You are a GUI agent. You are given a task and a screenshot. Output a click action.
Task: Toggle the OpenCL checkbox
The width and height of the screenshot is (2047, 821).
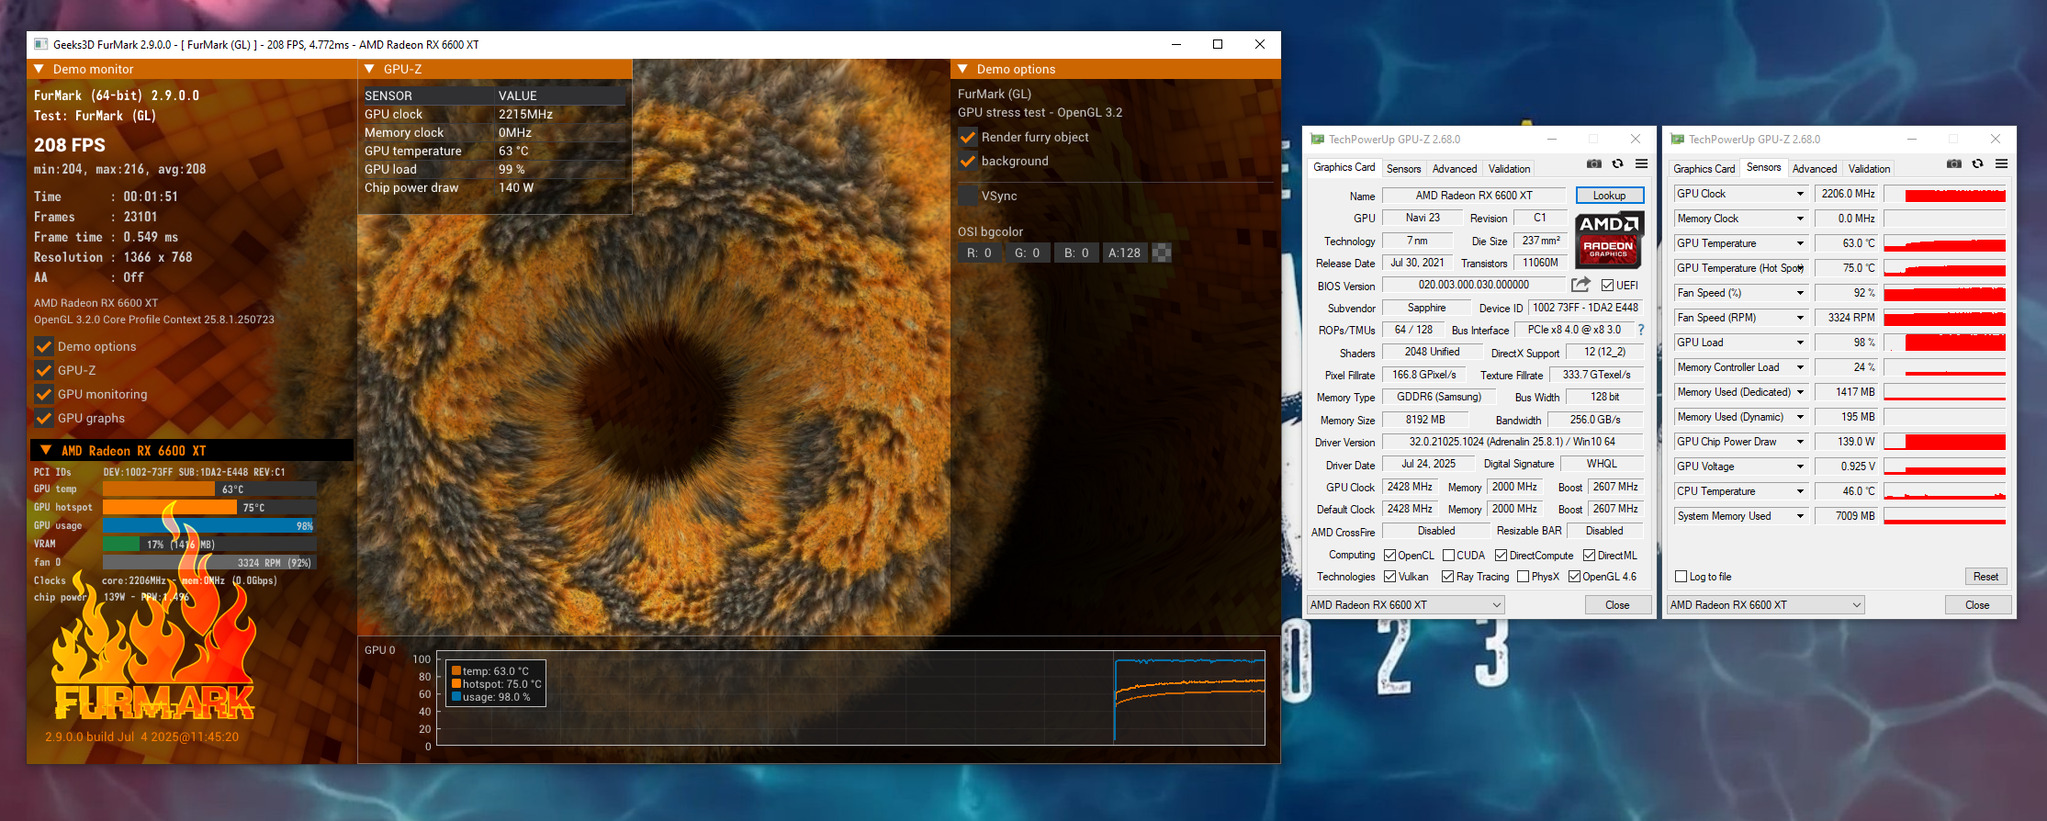coord(1390,556)
